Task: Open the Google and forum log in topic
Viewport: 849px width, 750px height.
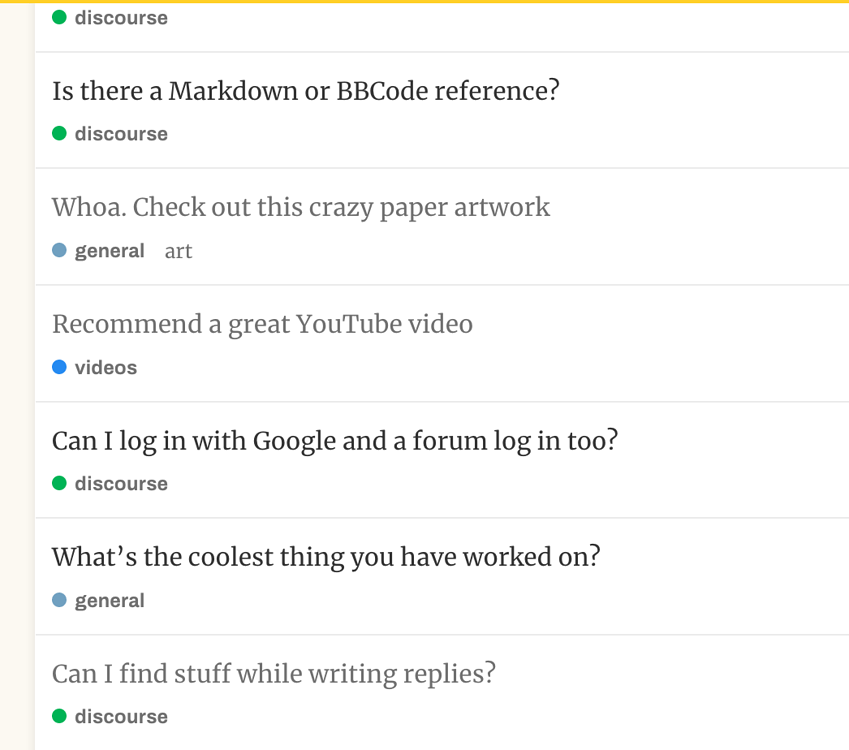Action: (334, 440)
